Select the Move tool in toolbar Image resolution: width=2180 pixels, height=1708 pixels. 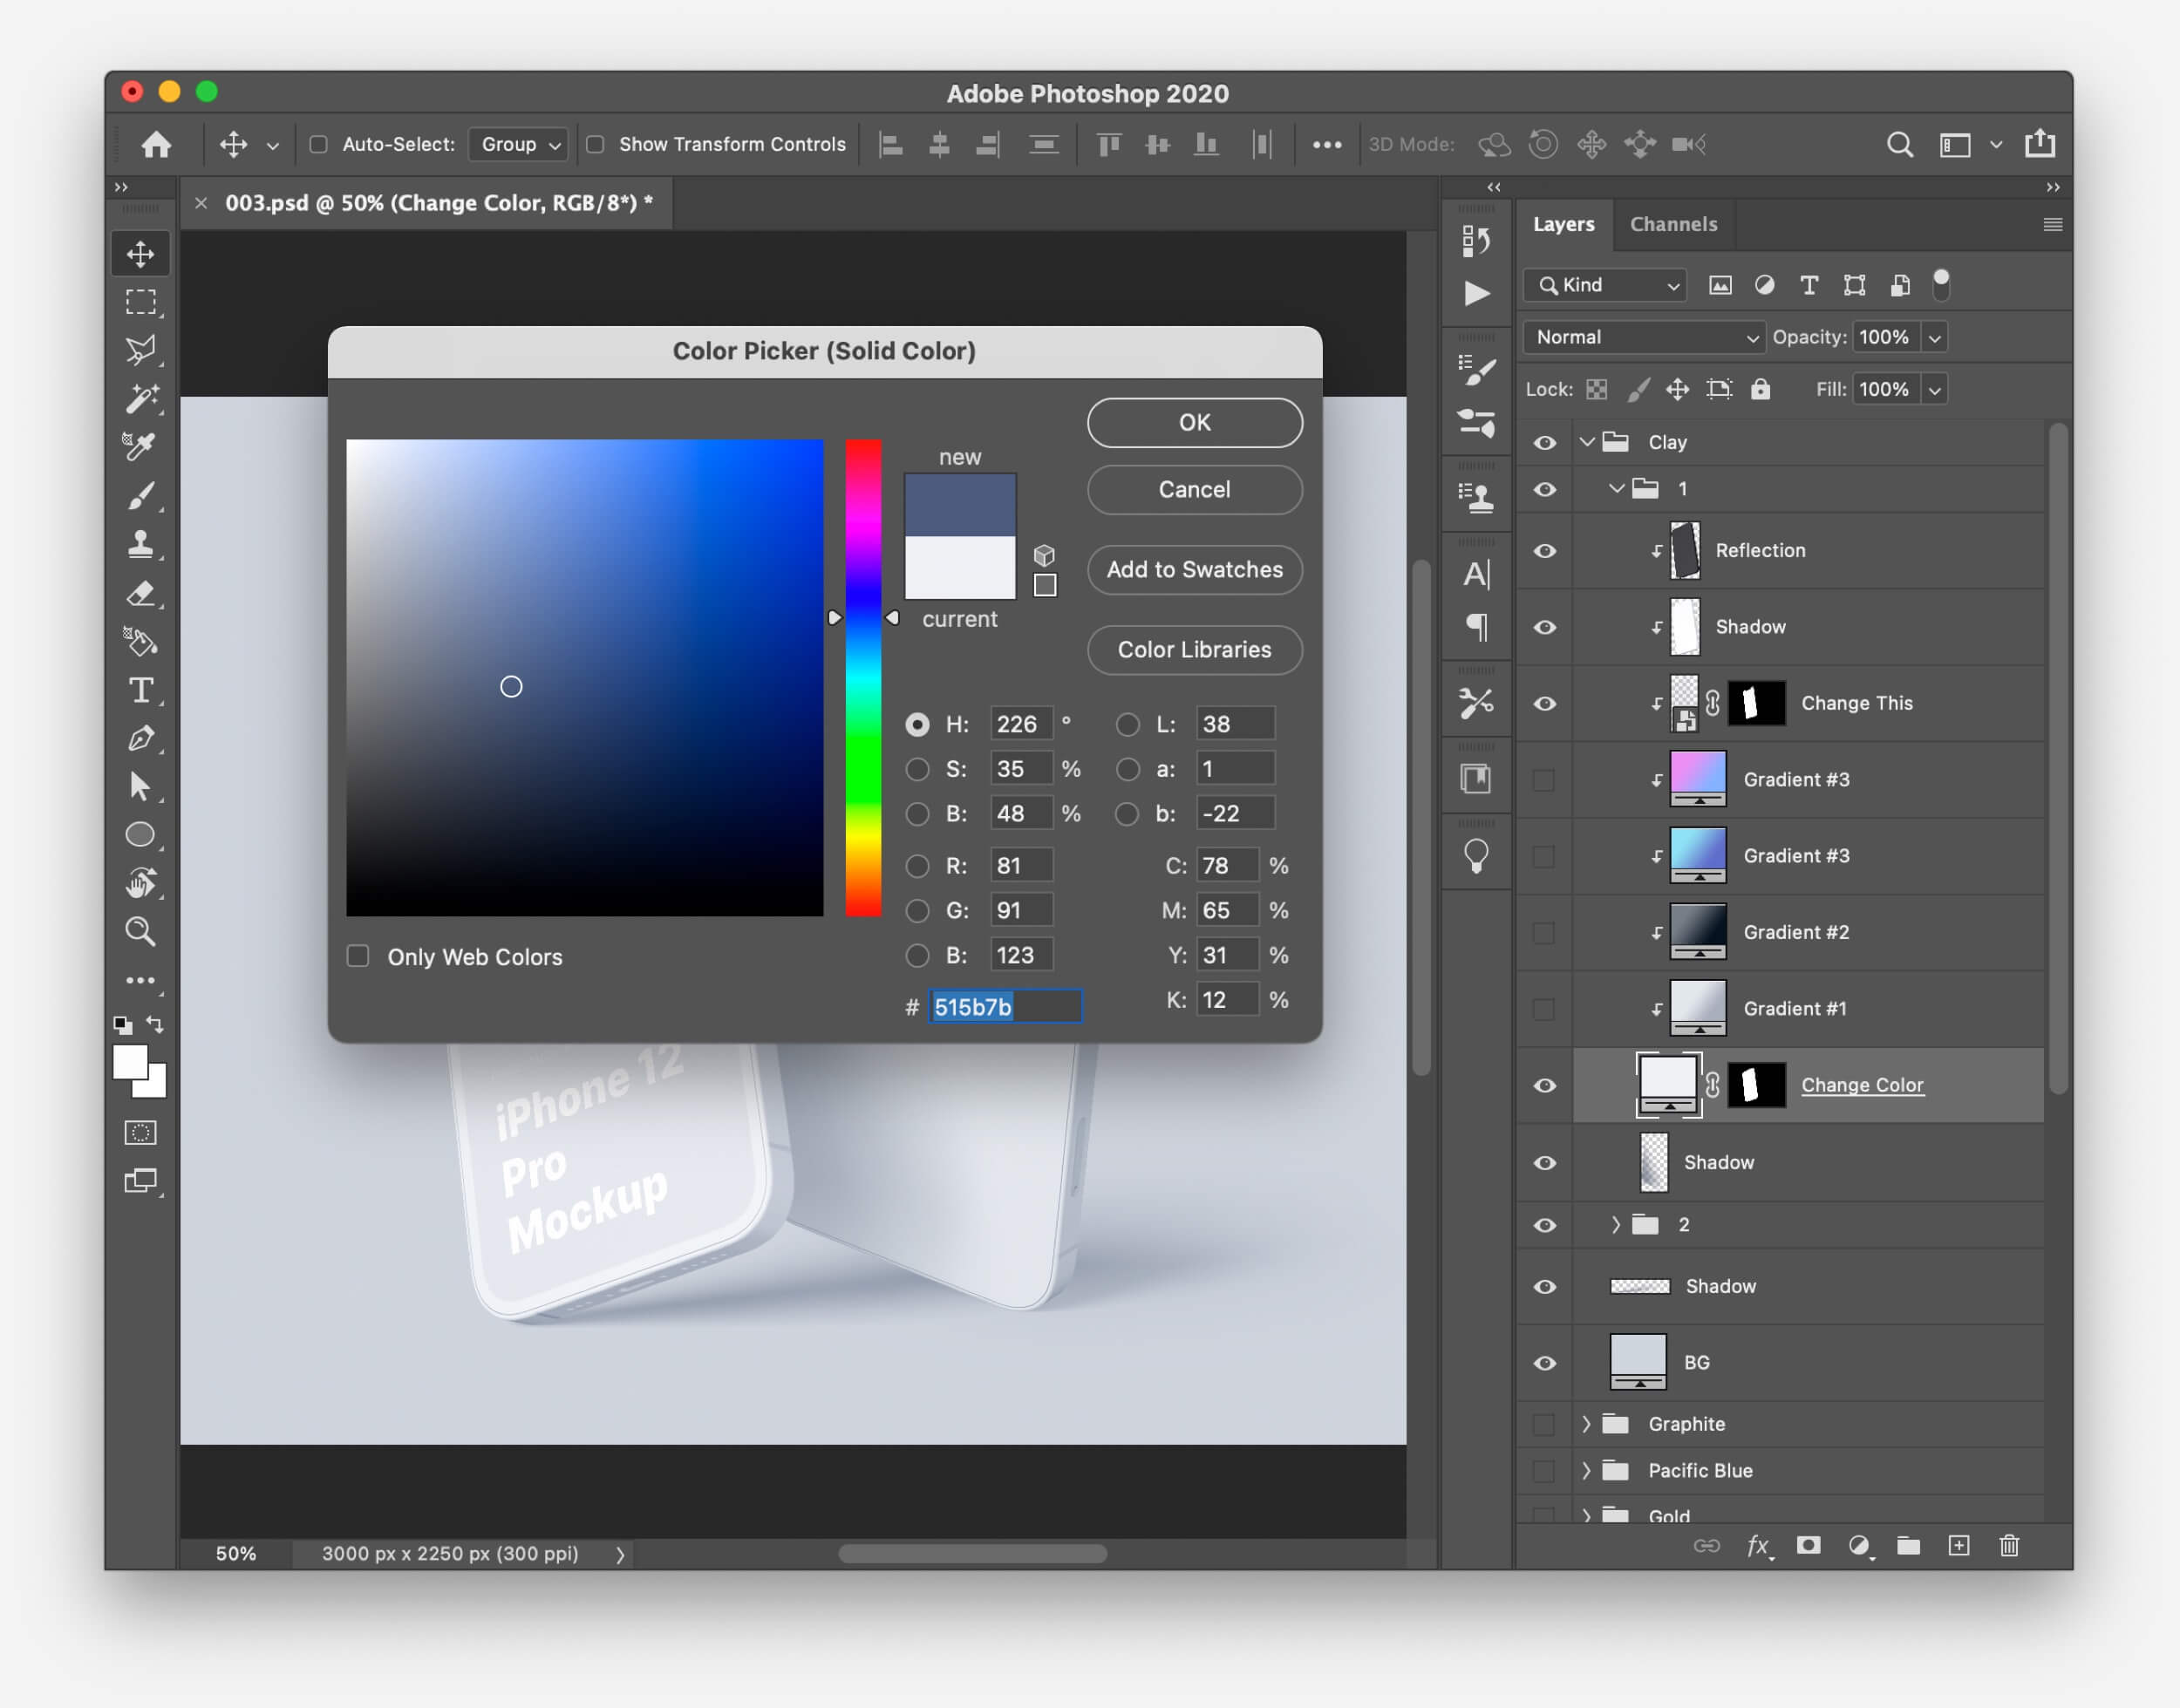click(x=140, y=254)
